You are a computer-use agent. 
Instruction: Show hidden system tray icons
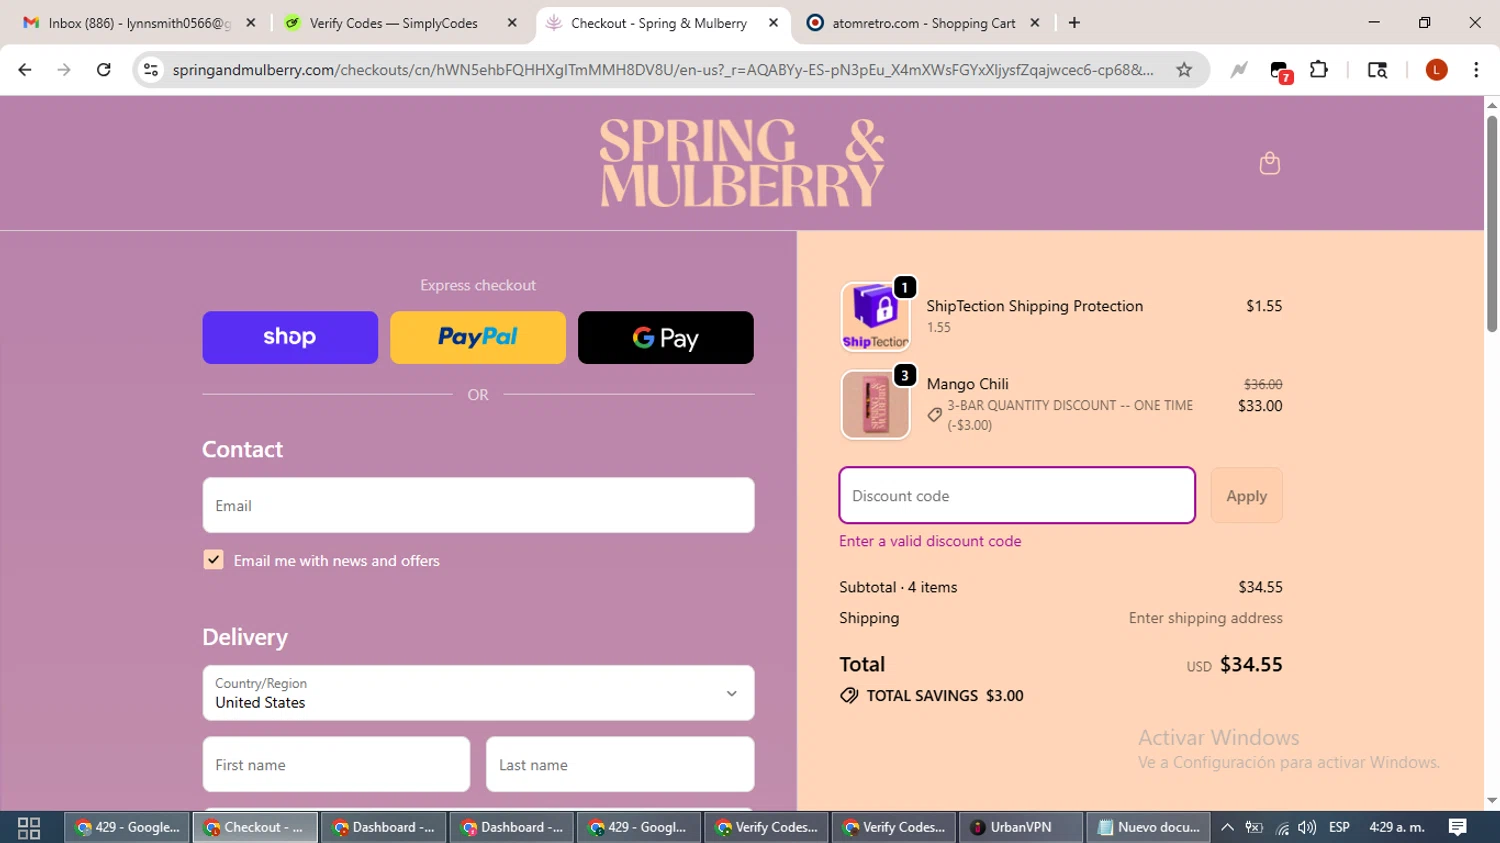pyautogui.click(x=1227, y=827)
